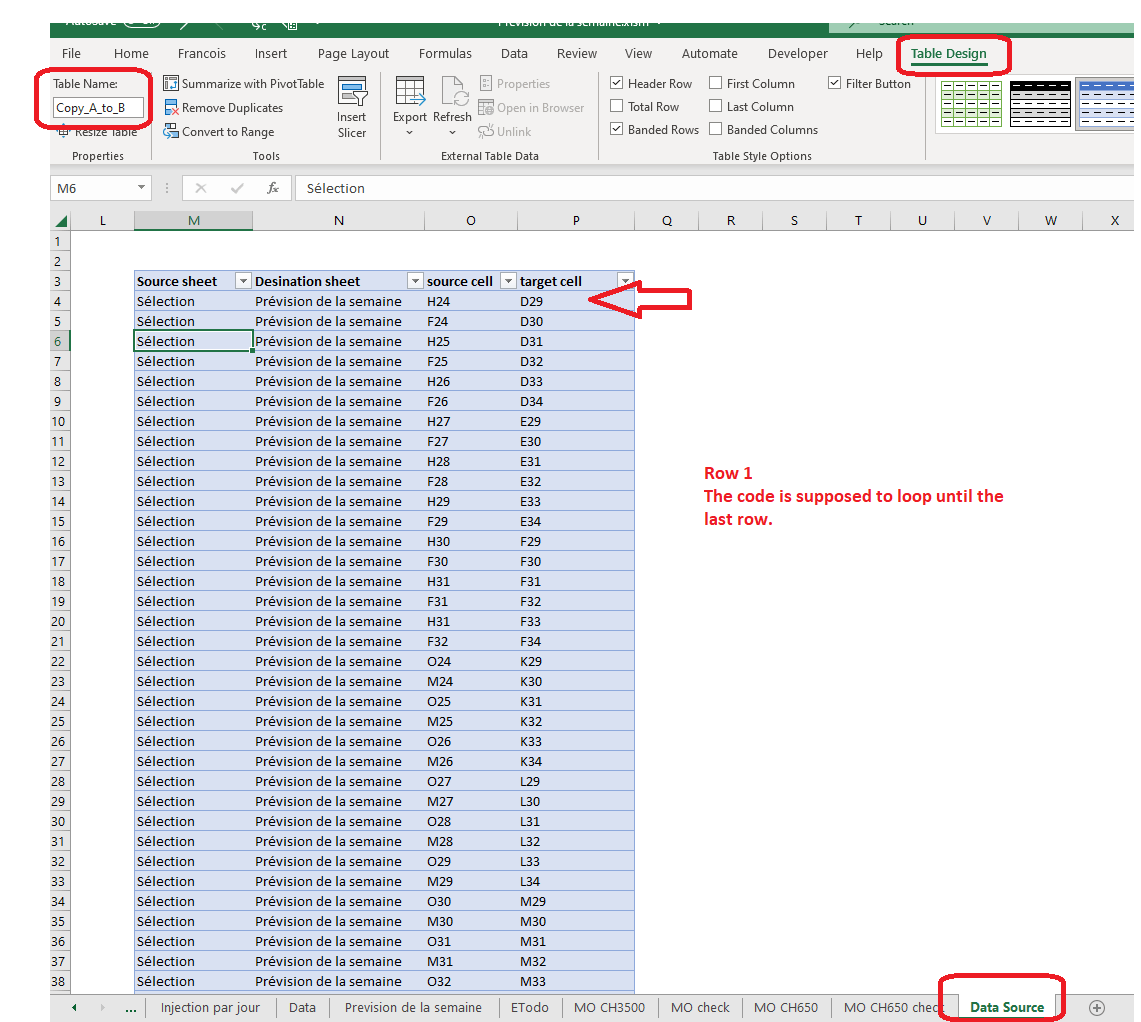
Task: Click the Table Name input field
Action: (98, 108)
